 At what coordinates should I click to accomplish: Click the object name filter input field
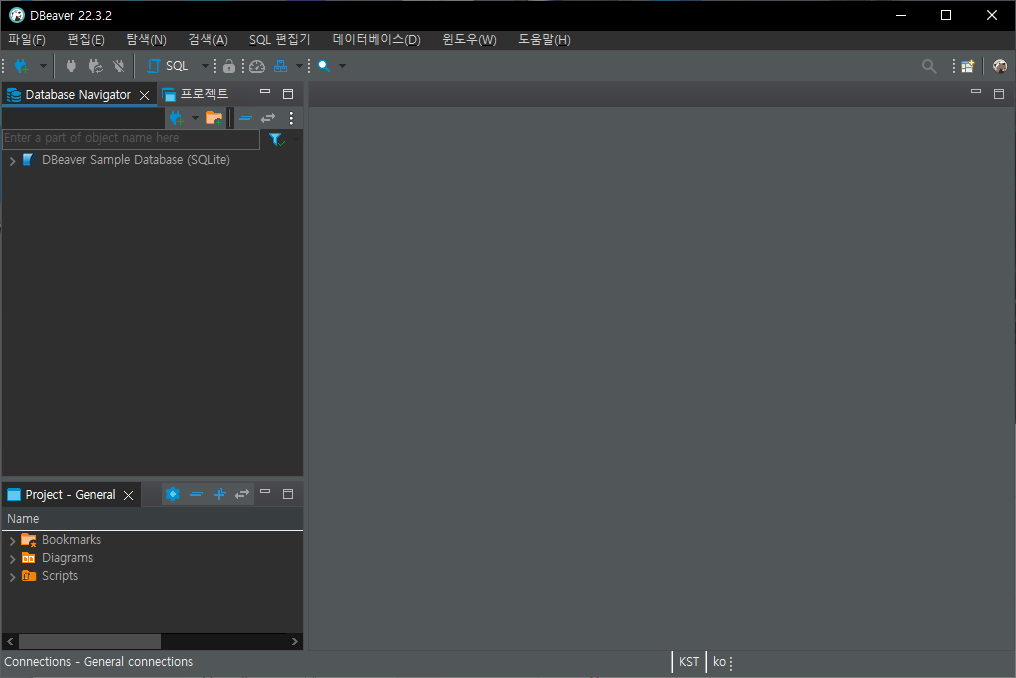pyautogui.click(x=131, y=138)
